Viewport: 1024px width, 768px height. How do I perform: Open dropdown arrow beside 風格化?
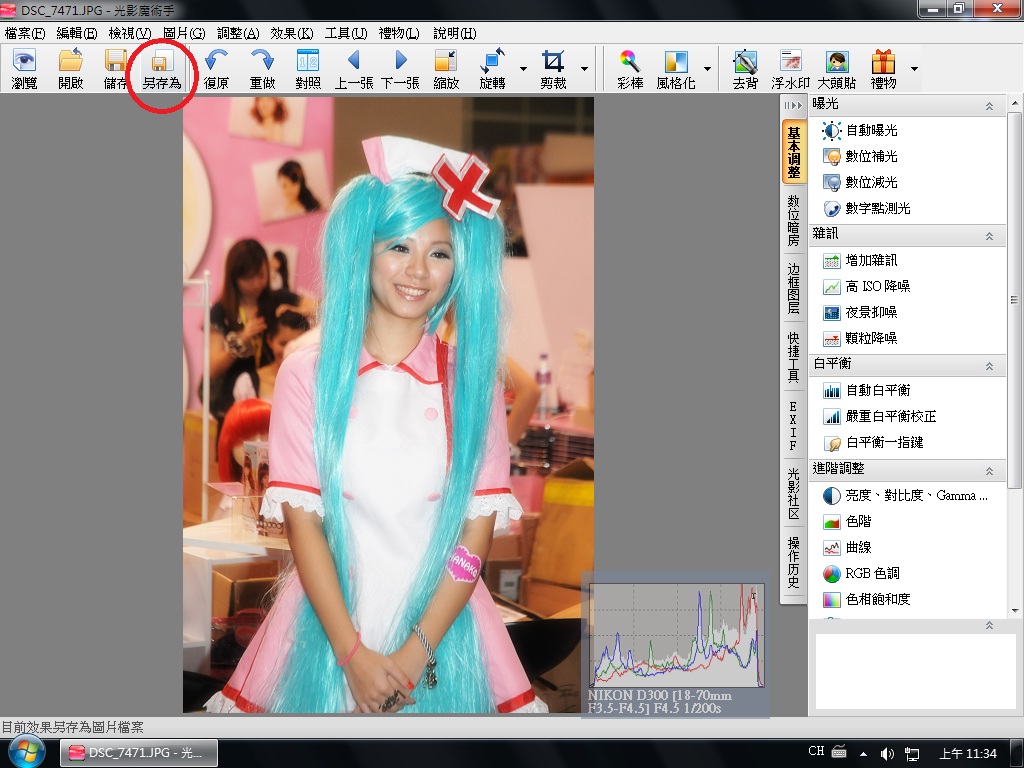(707, 70)
